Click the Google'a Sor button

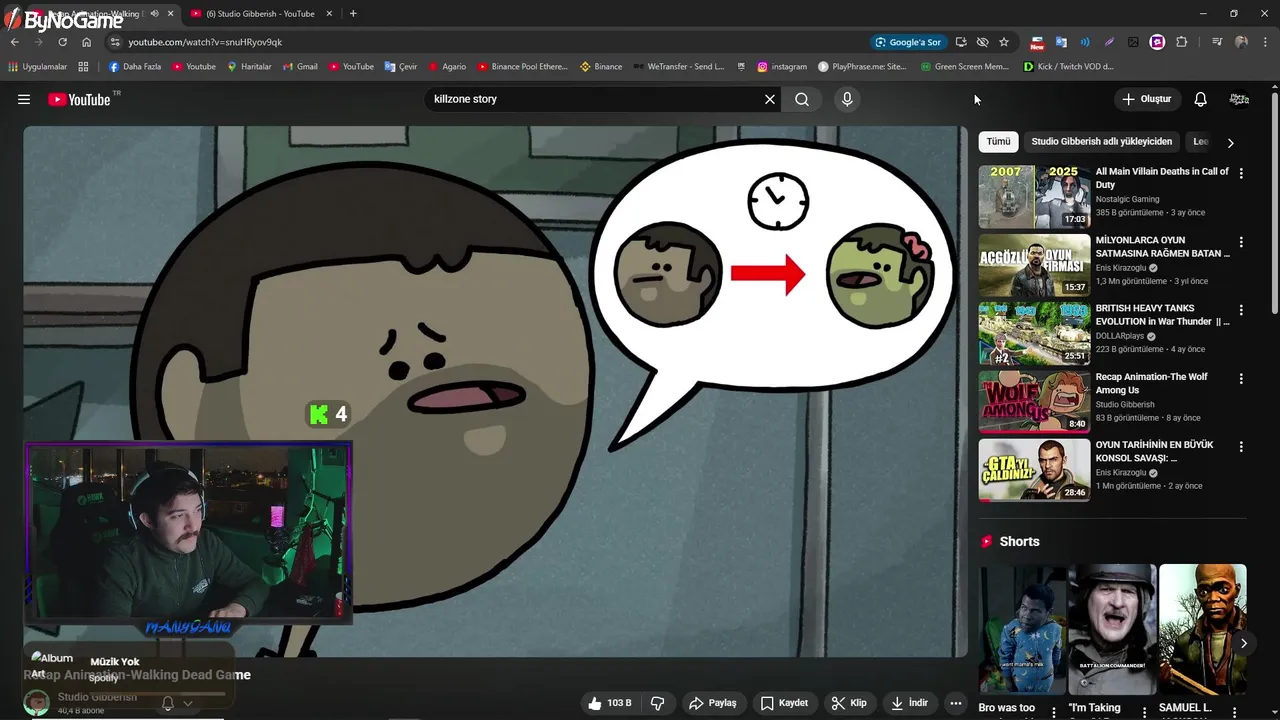(x=908, y=42)
